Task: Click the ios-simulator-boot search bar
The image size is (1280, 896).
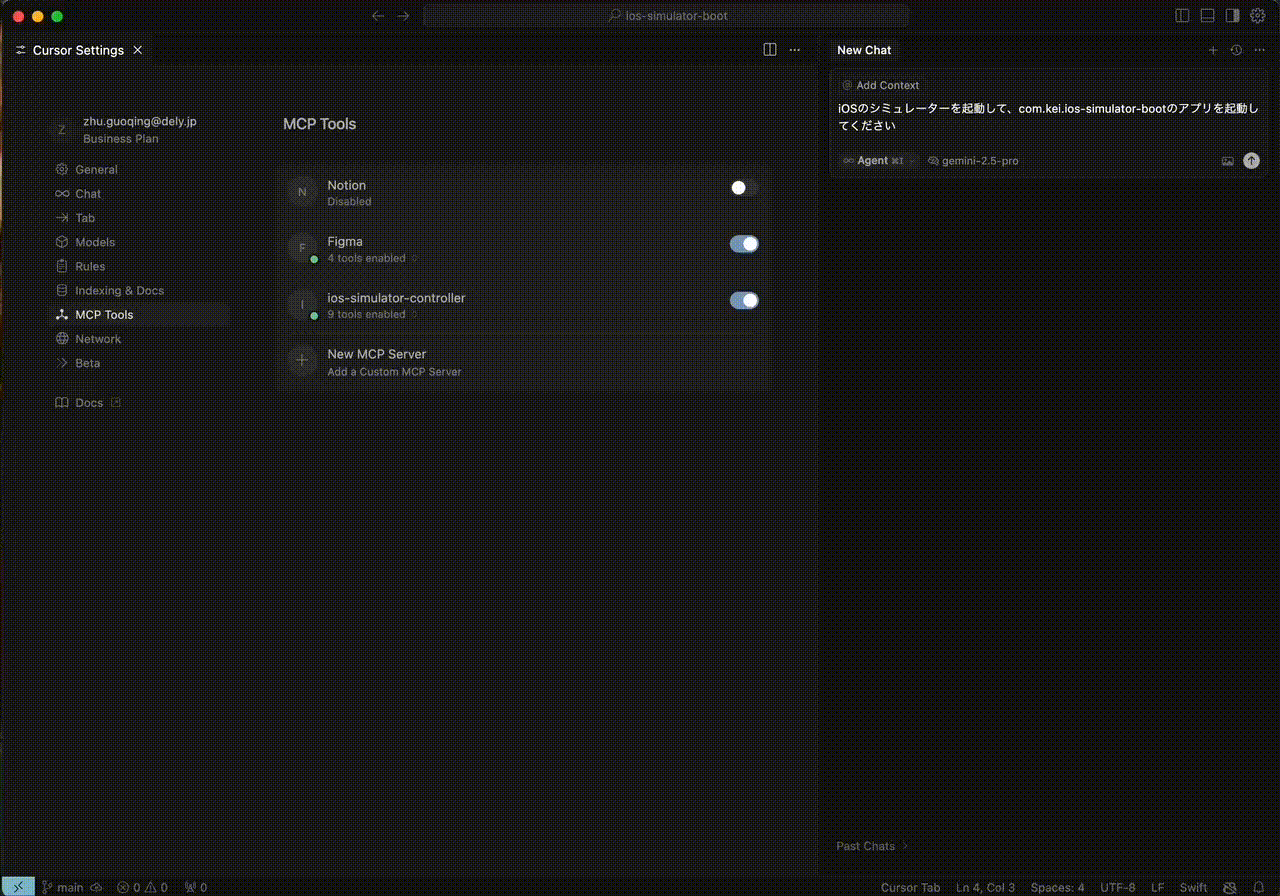Action: 667,16
